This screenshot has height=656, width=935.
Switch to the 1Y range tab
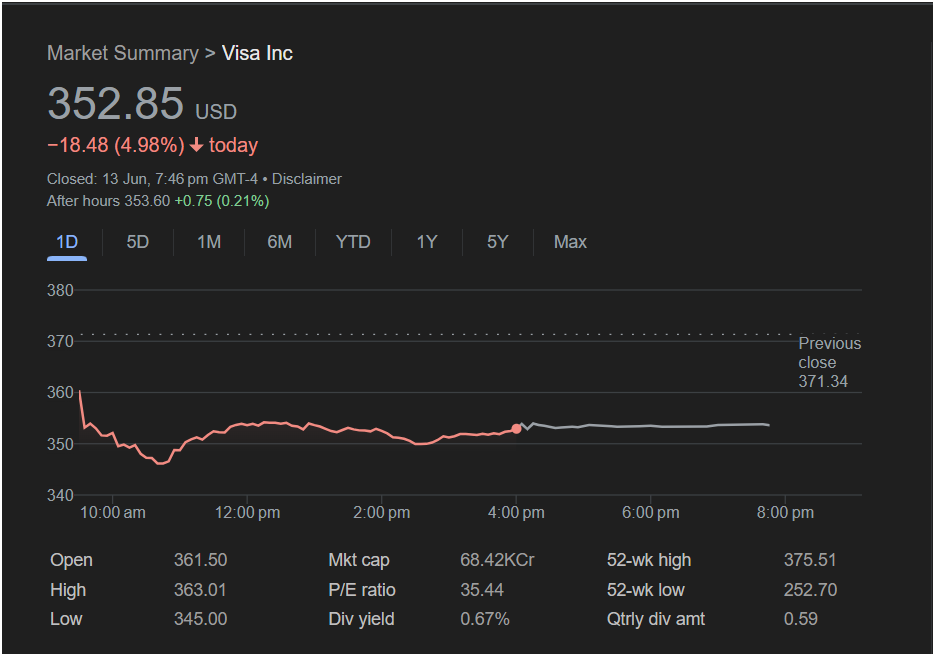[x=427, y=242]
